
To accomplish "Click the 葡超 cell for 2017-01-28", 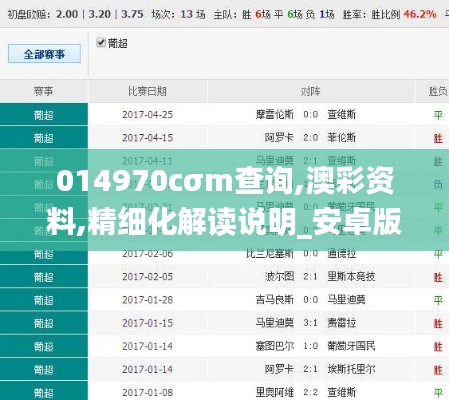I will point(44,300).
